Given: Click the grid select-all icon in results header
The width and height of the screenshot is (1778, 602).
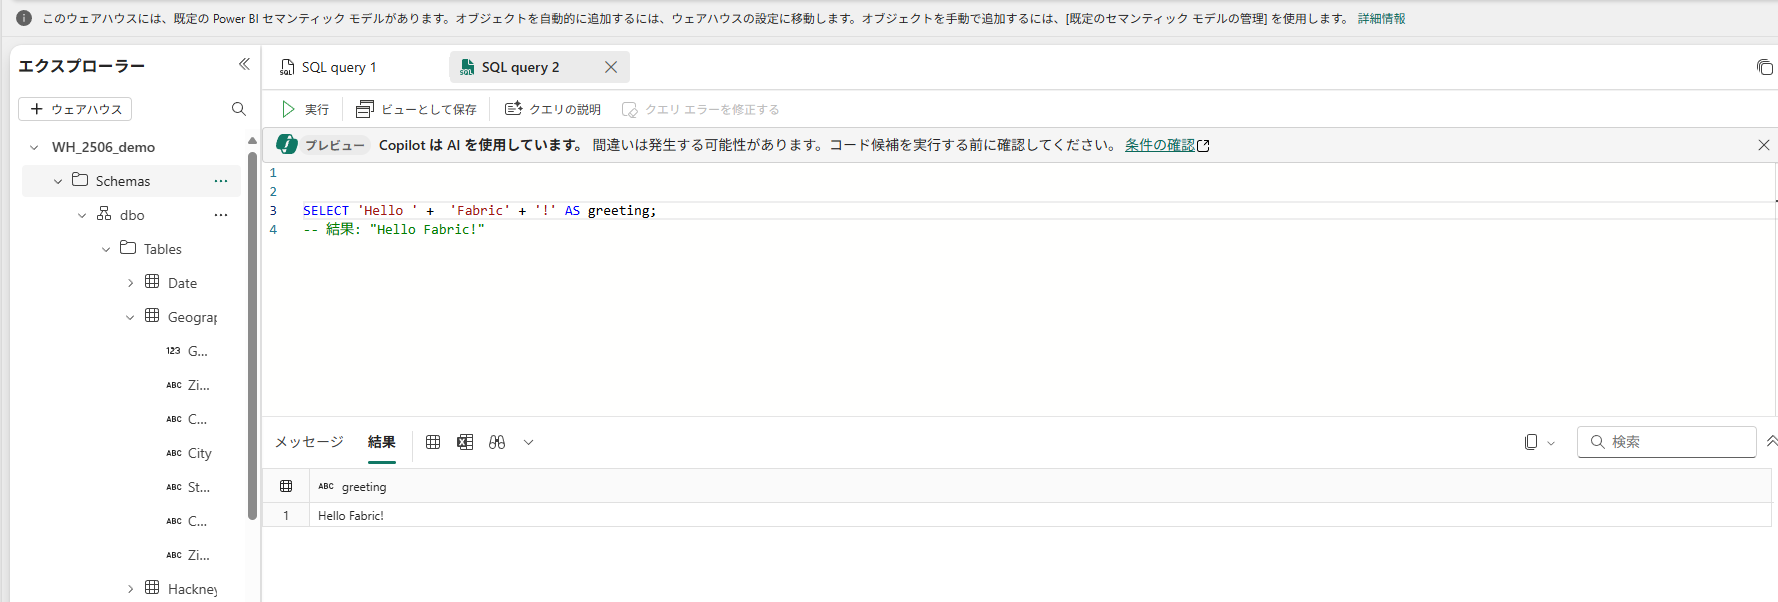Looking at the screenshot, I should click(286, 486).
